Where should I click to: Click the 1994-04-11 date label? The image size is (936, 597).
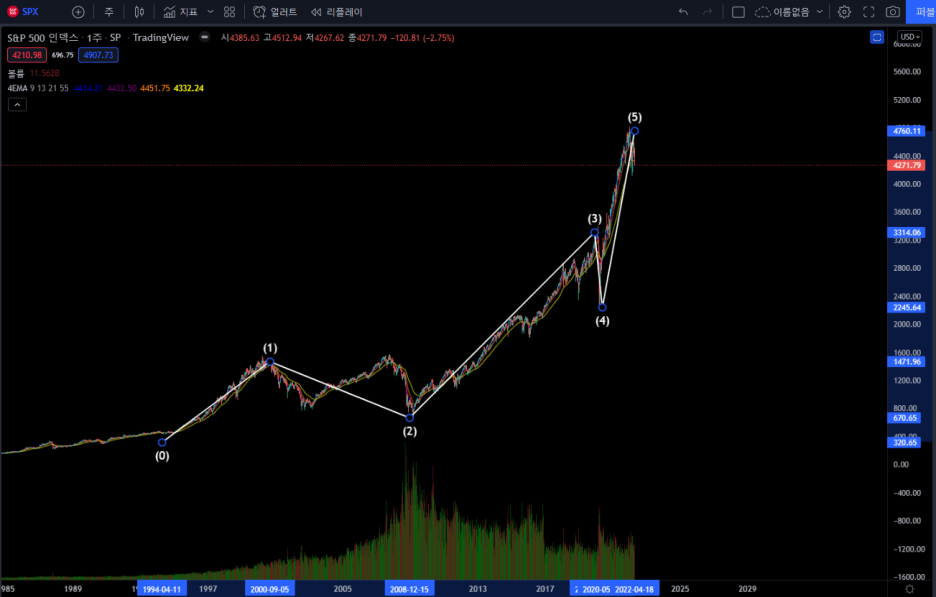pos(162,589)
